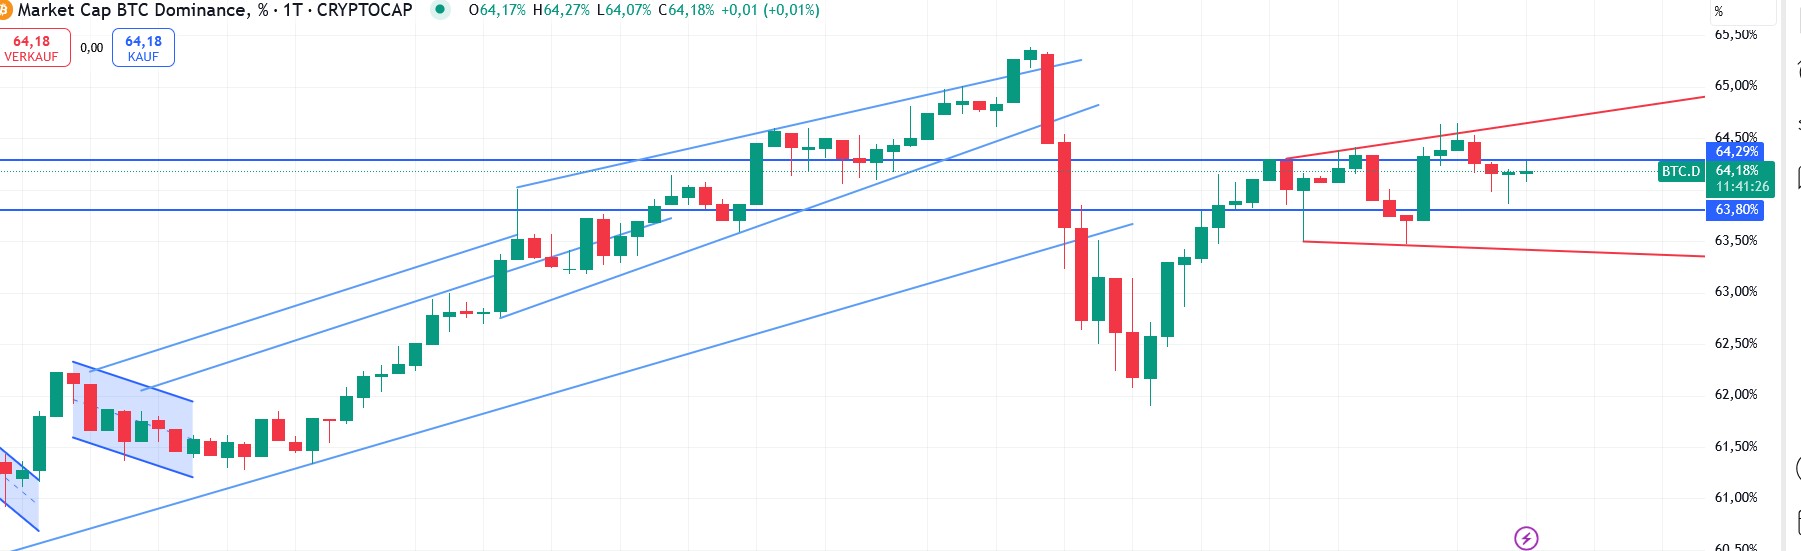This screenshot has height=551, width=1801.
Task: Click the green market status dot
Action: pyautogui.click(x=440, y=10)
